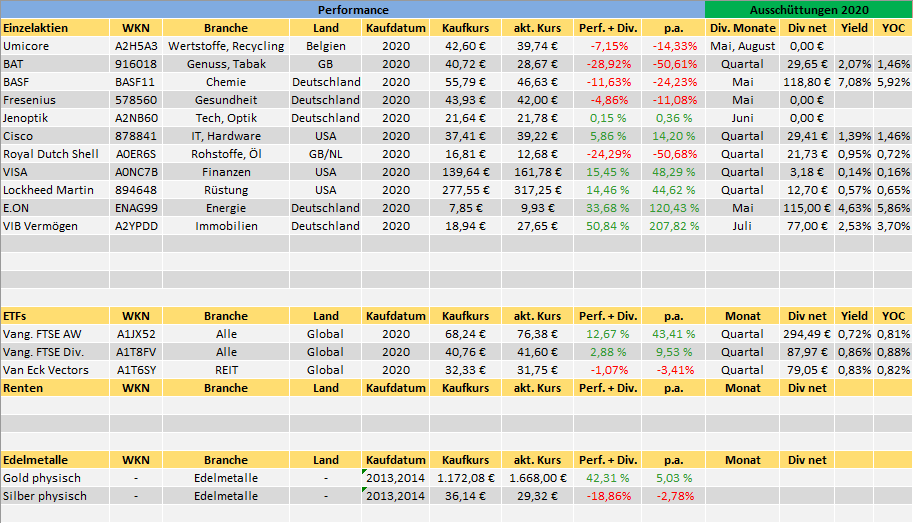Select the Umicore stock name cell
This screenshot has width=913, height=523.
(55, 46)
